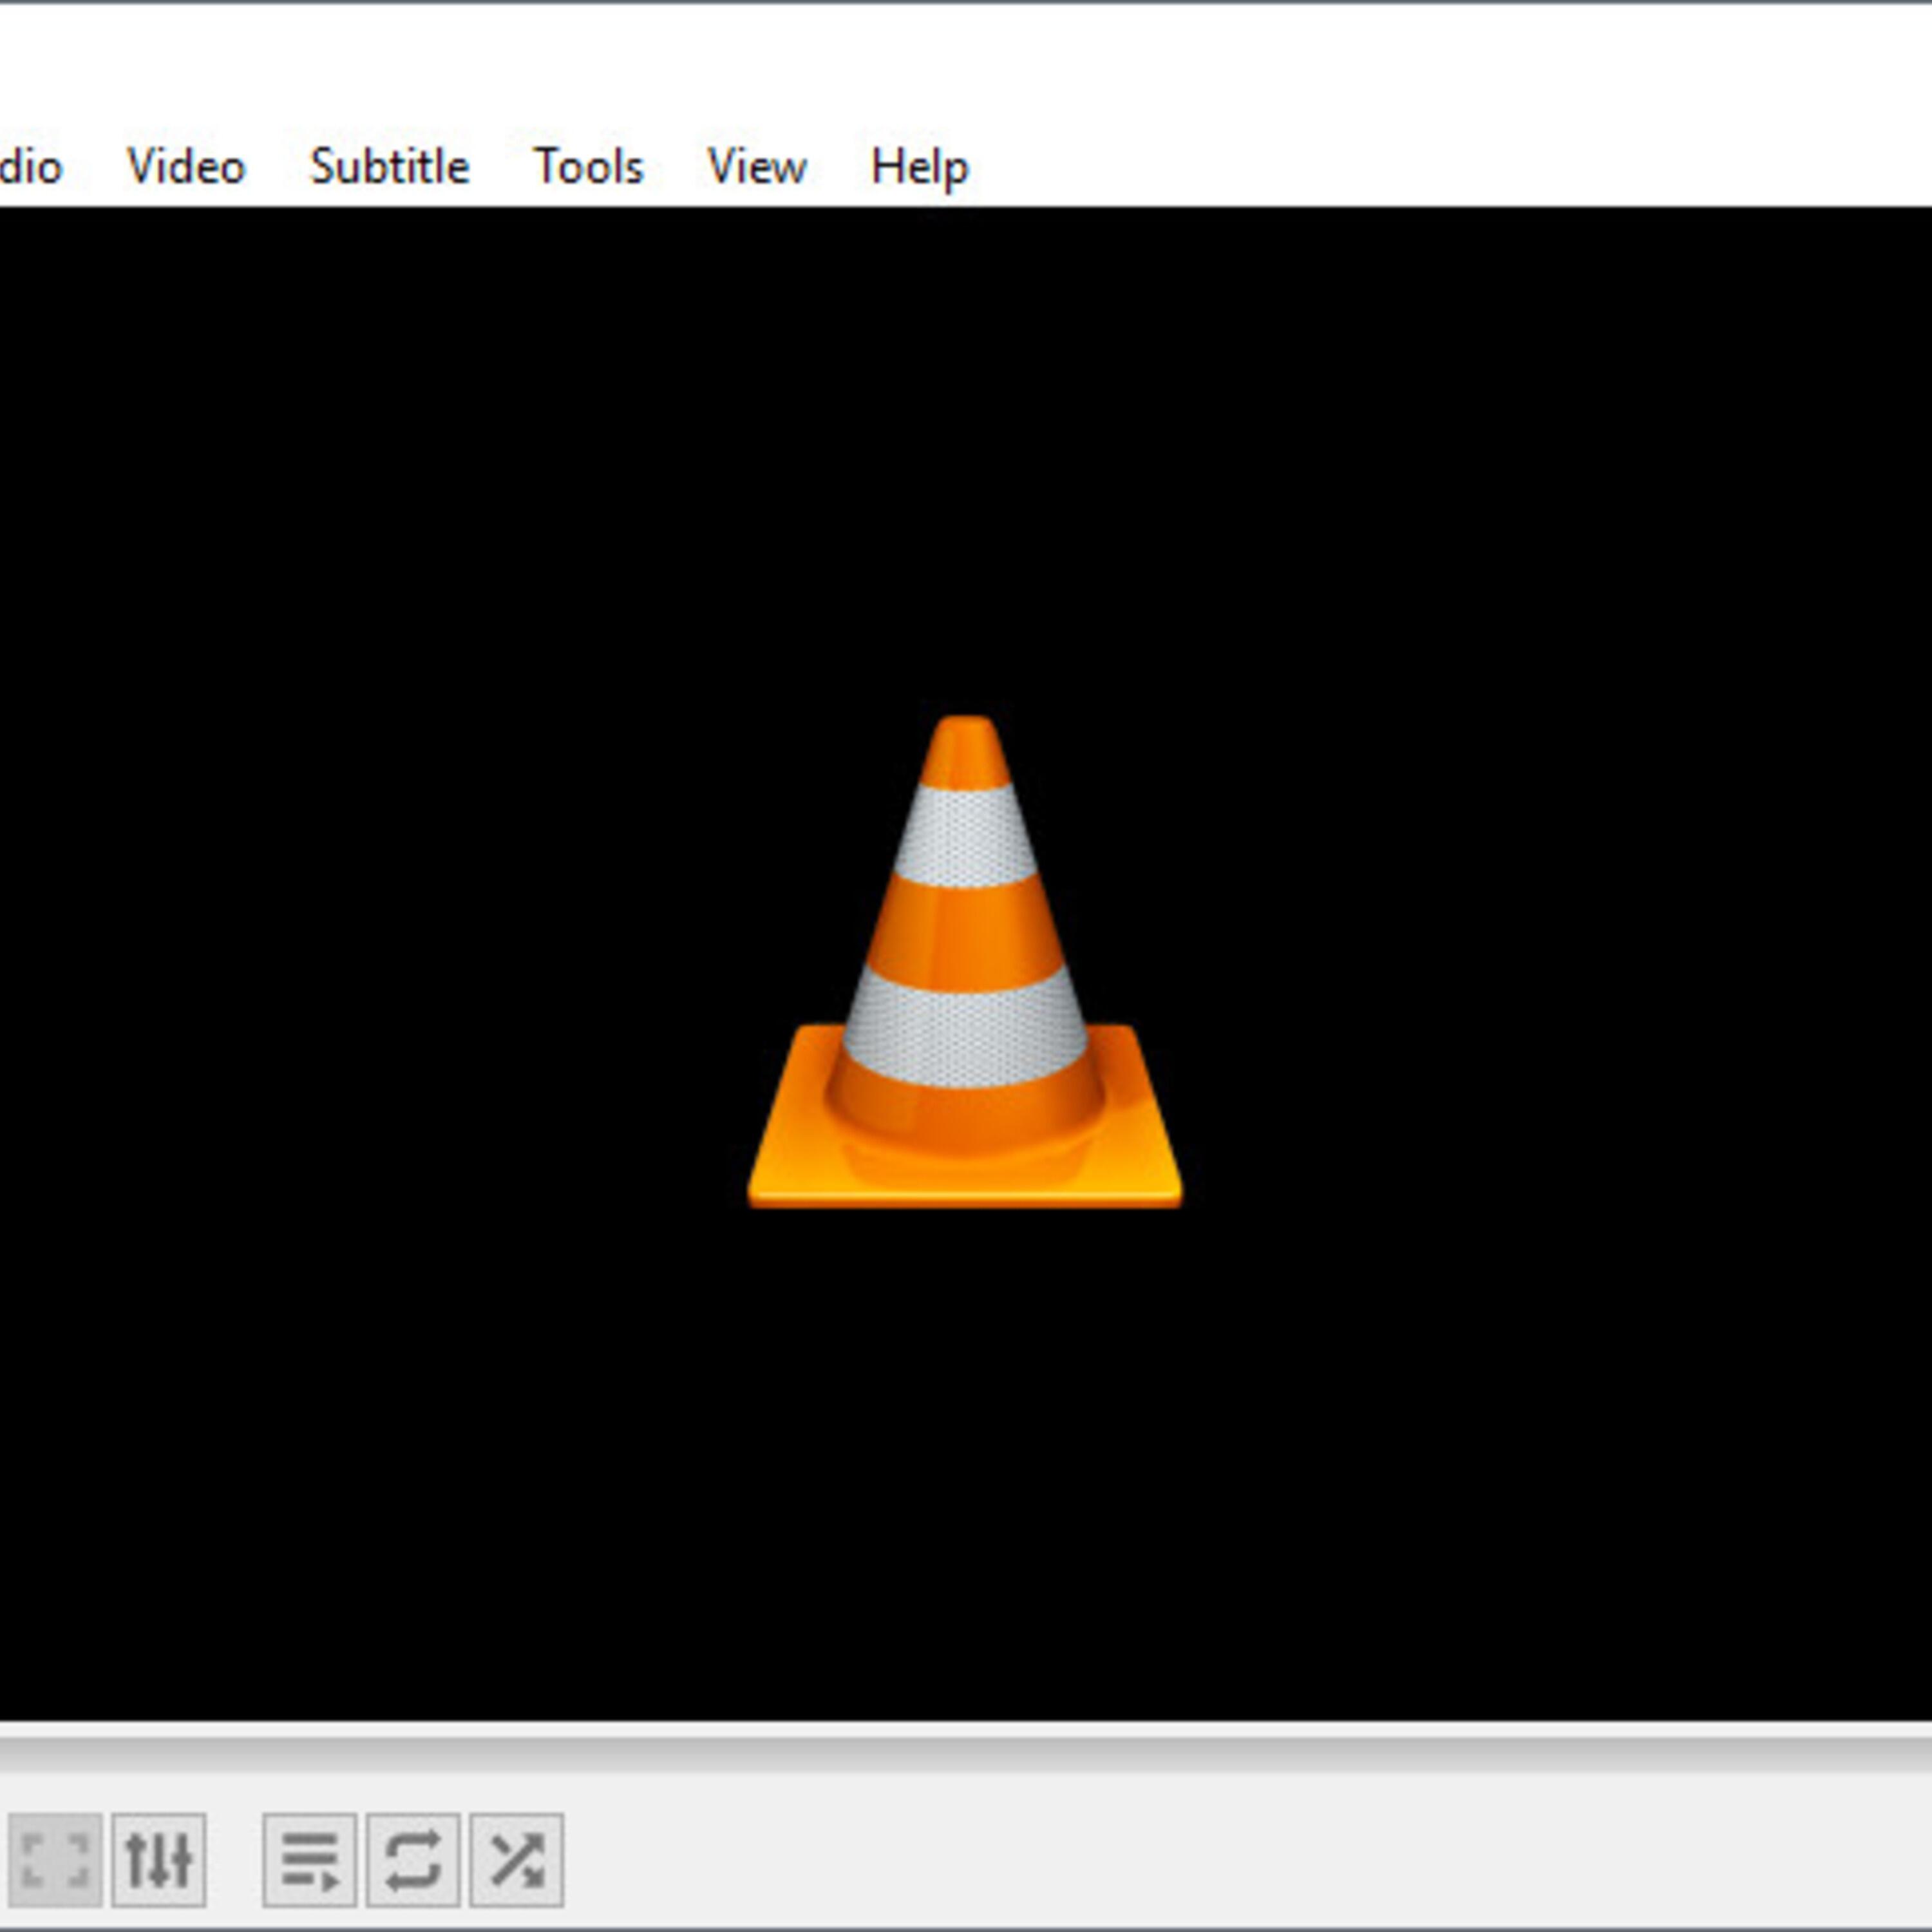The height and width of the screenshot is (1932, 1932).
Task: Toggle random shuffle playback
Action: tap(517, 1860)
